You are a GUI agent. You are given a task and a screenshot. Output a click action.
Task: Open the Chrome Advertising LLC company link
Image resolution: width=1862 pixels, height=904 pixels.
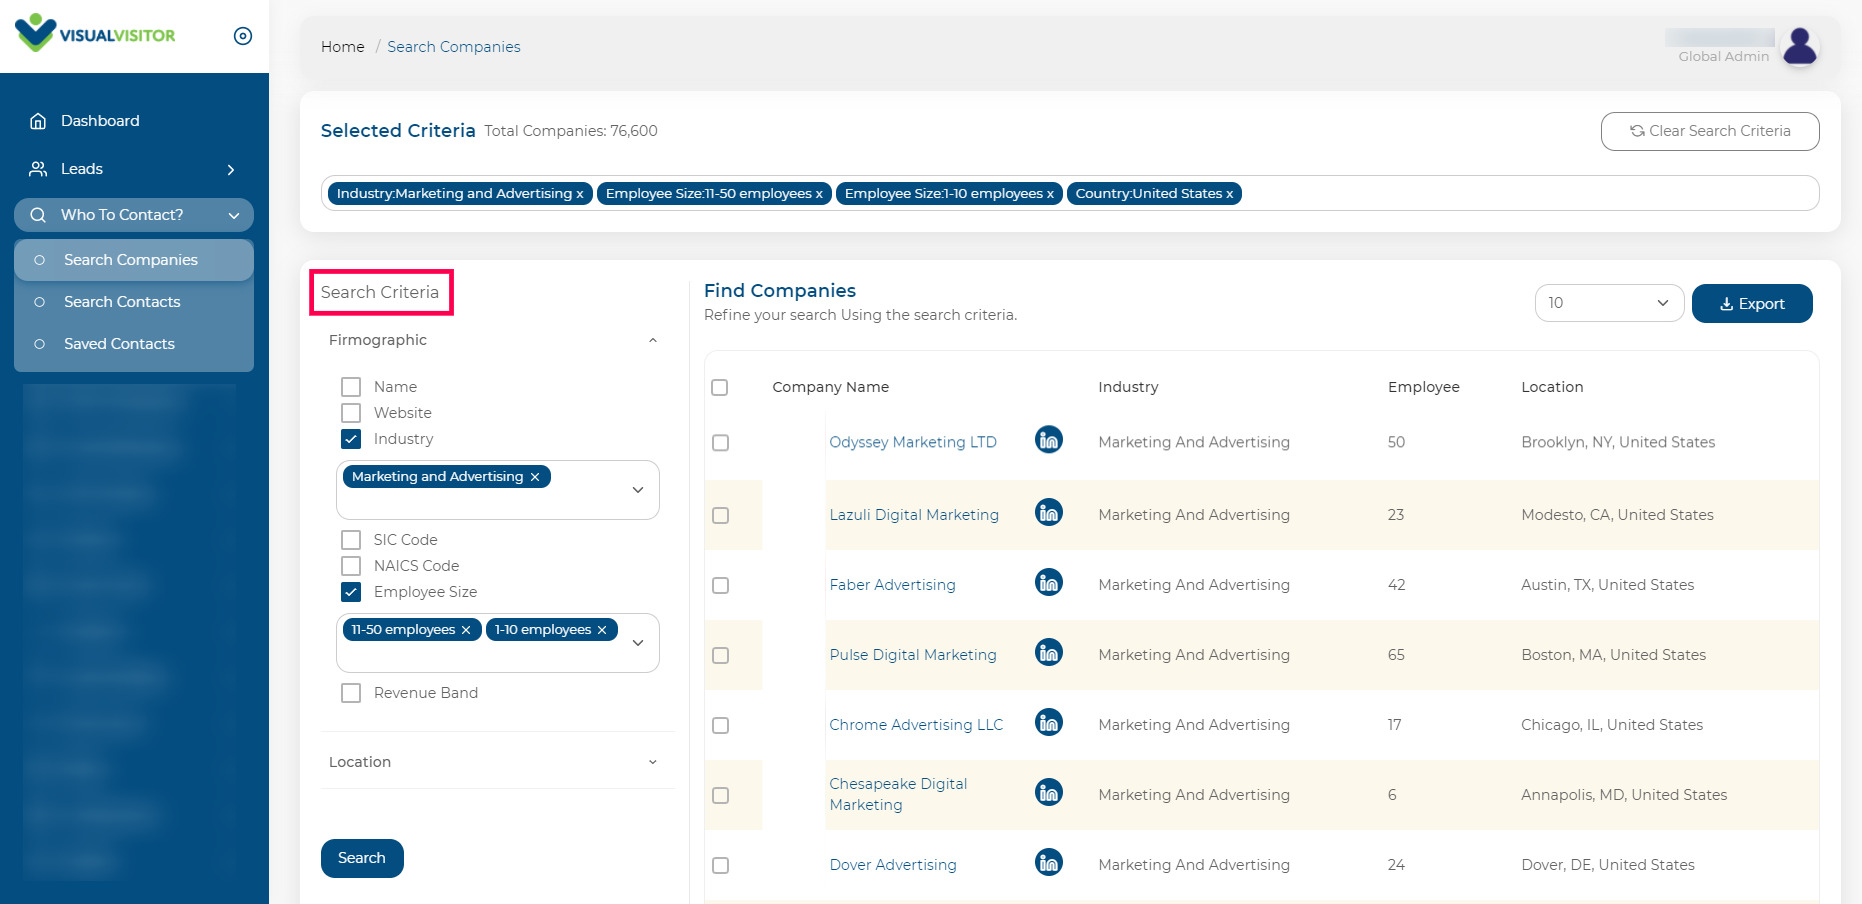[x=916, y=725]
